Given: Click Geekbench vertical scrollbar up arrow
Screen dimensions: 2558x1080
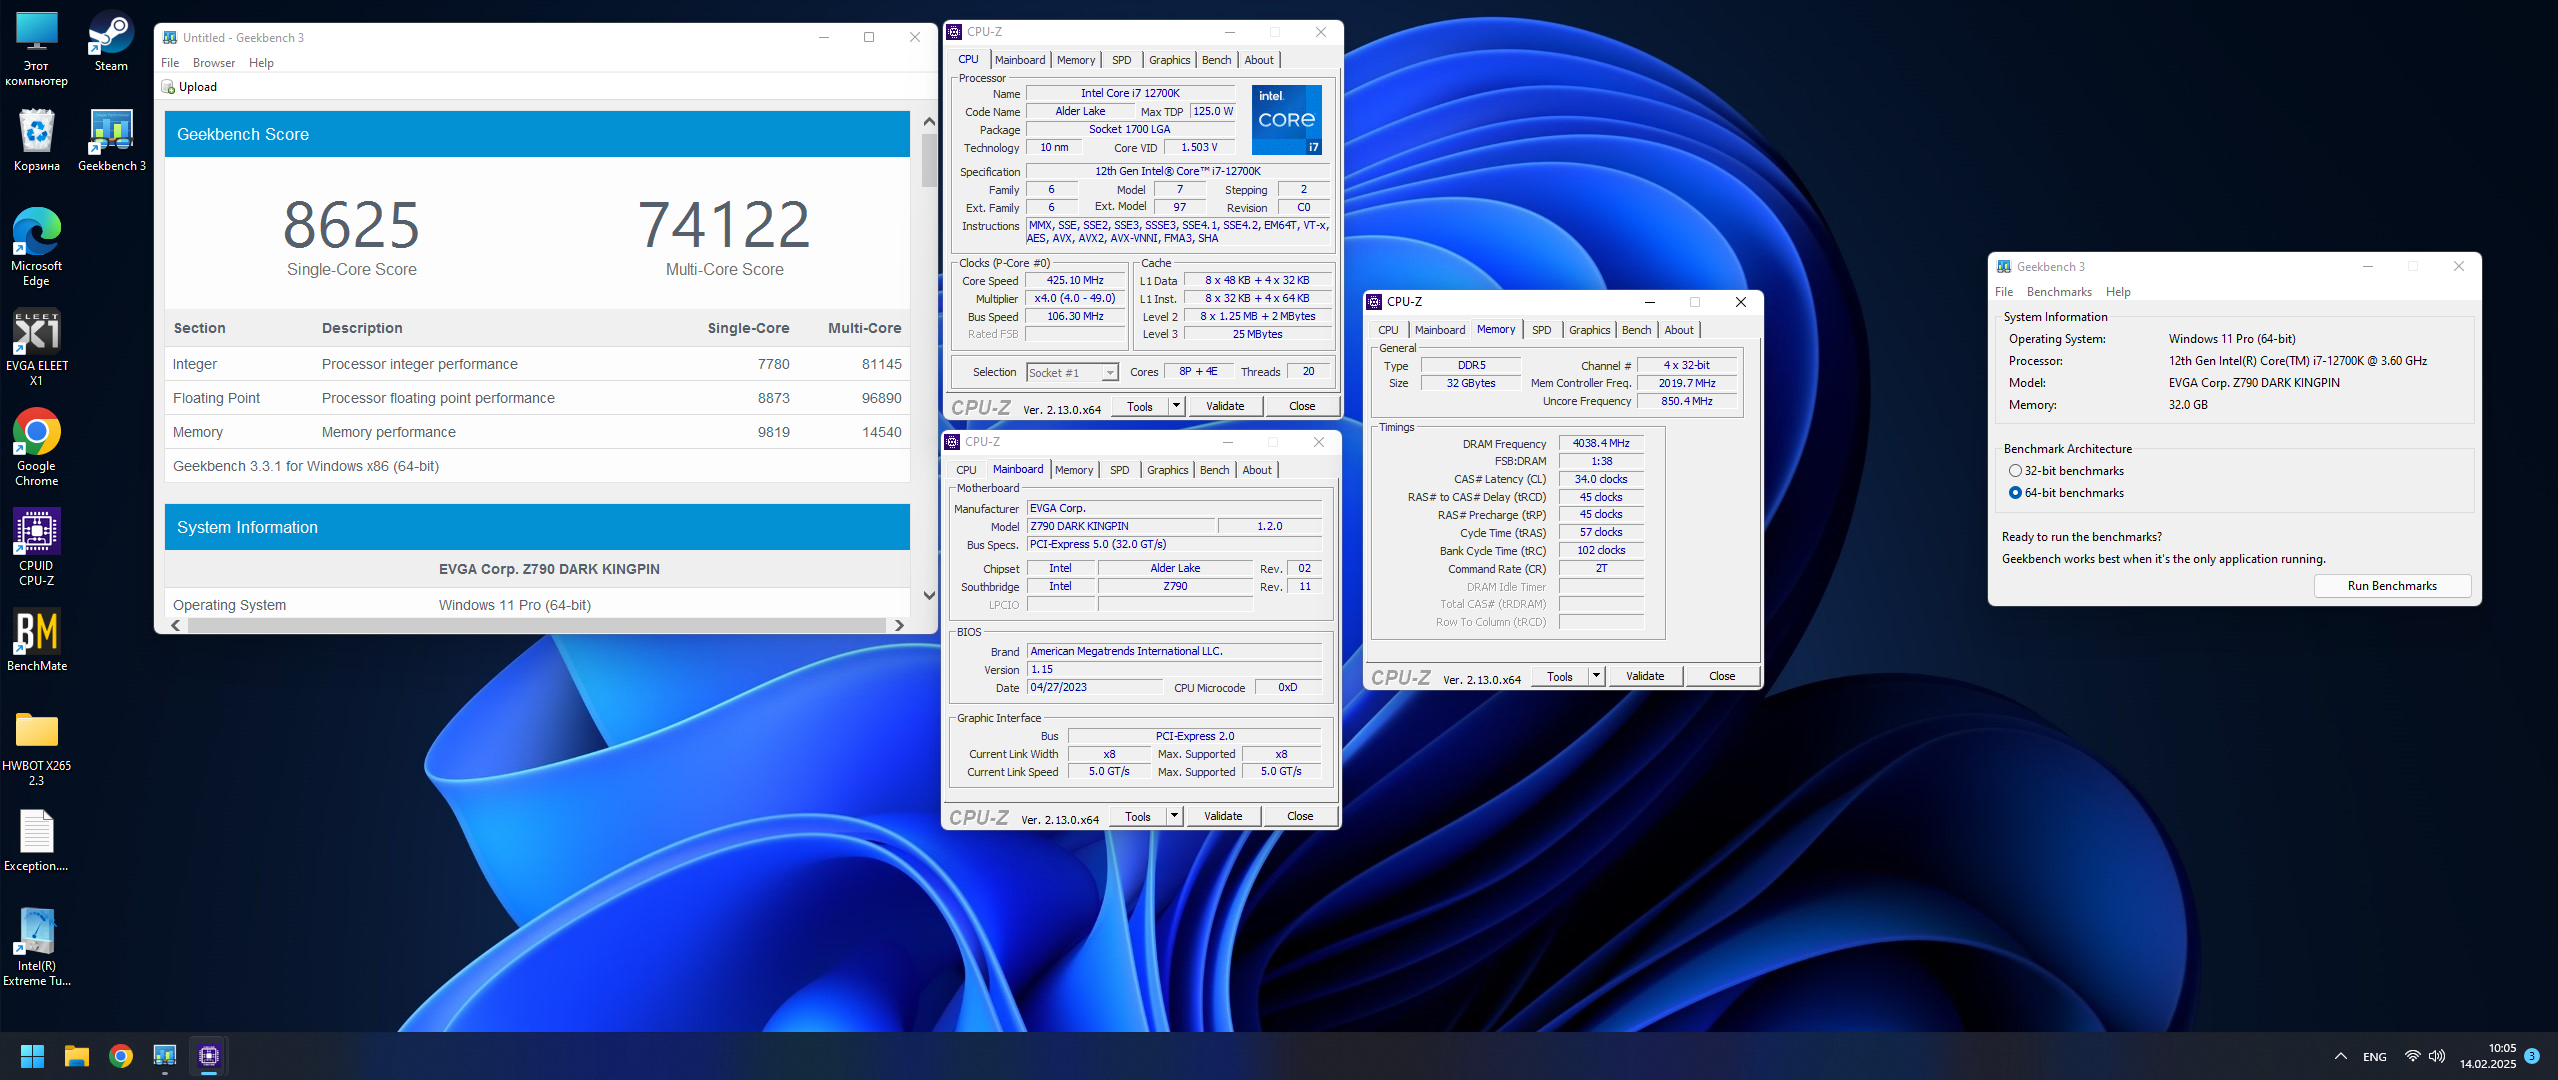Looking at the screenshot, I should click(929, 121).
